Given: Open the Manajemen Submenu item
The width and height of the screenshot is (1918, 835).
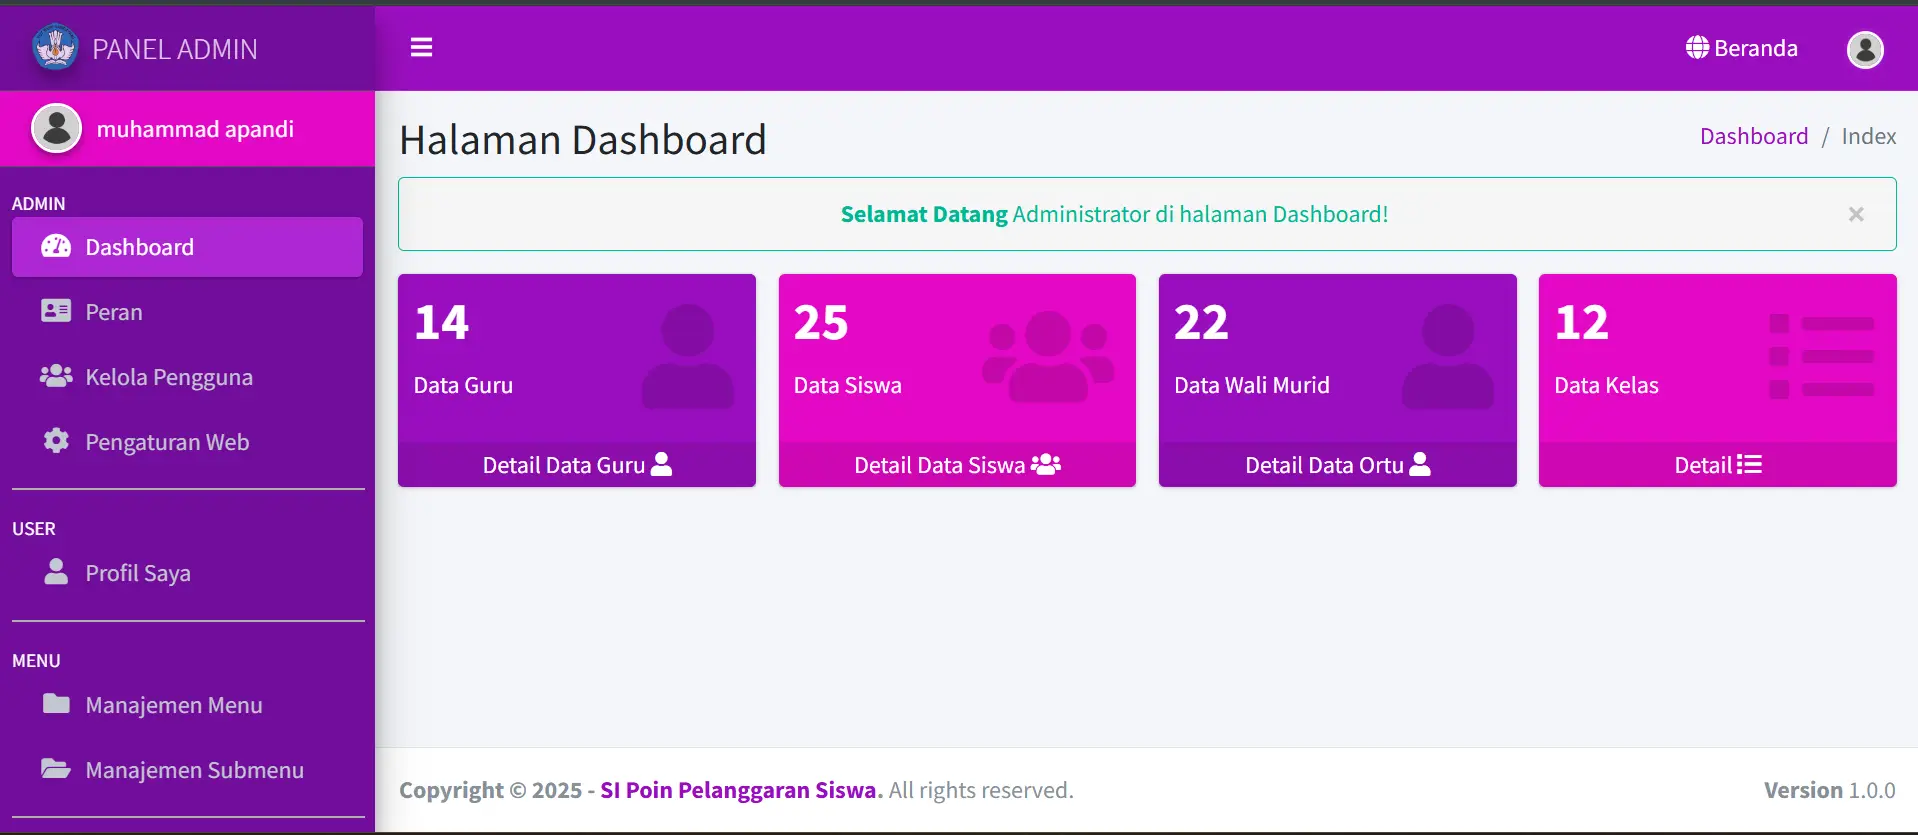Looking at the screenshot, I should (187, 770).
